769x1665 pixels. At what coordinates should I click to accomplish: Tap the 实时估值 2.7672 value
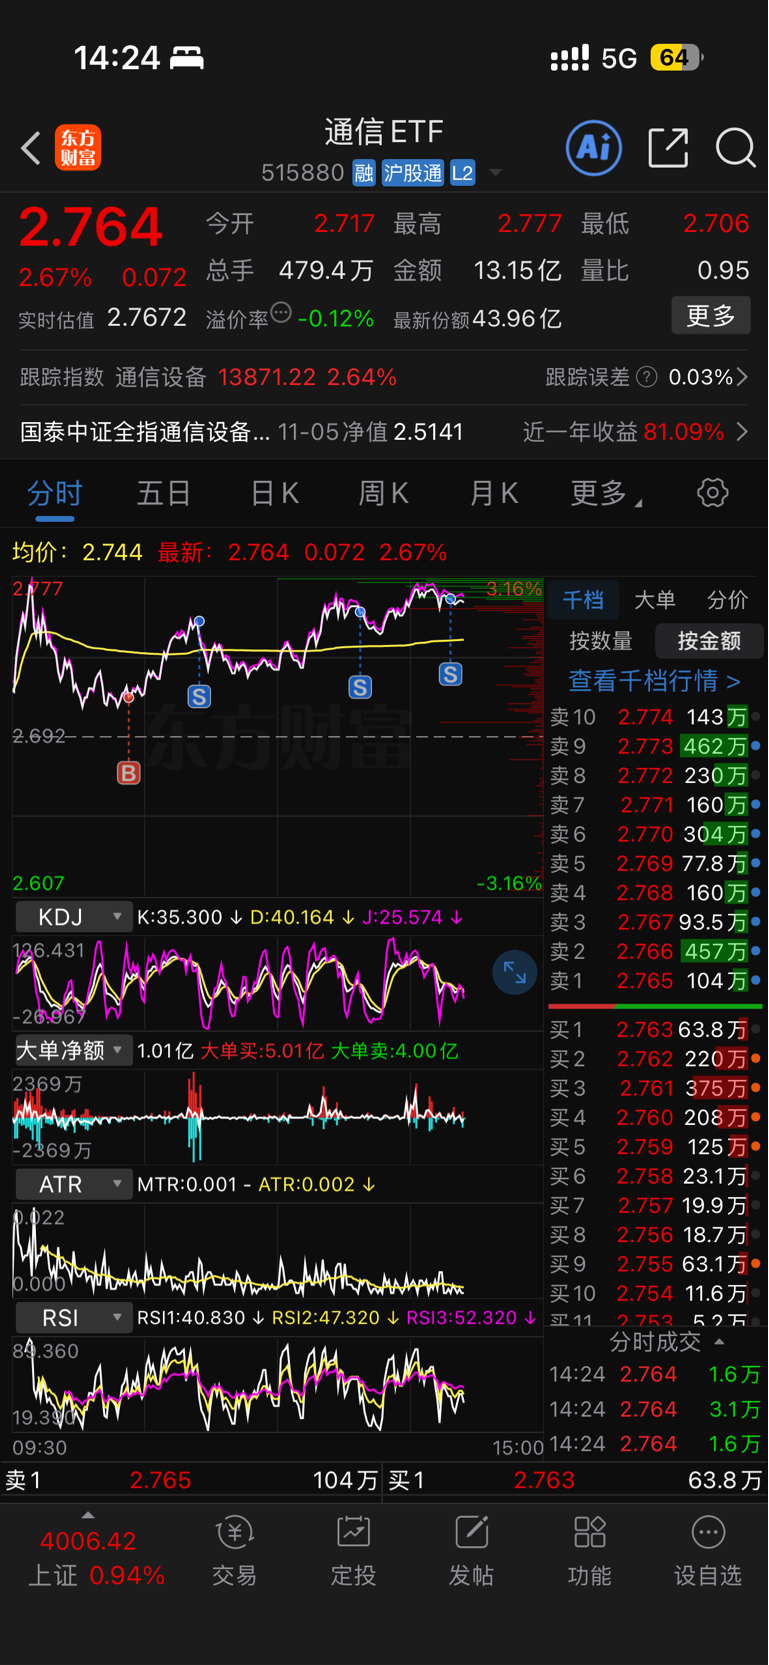point(147,318)
